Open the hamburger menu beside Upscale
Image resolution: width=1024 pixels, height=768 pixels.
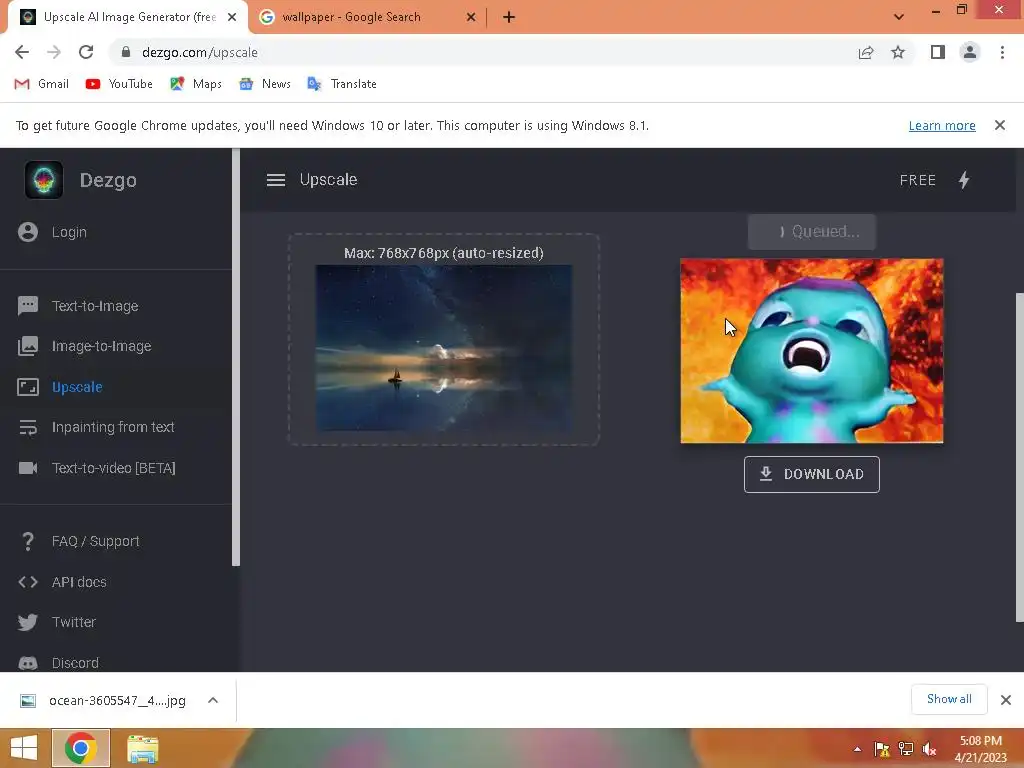click(x=276, y=180)
